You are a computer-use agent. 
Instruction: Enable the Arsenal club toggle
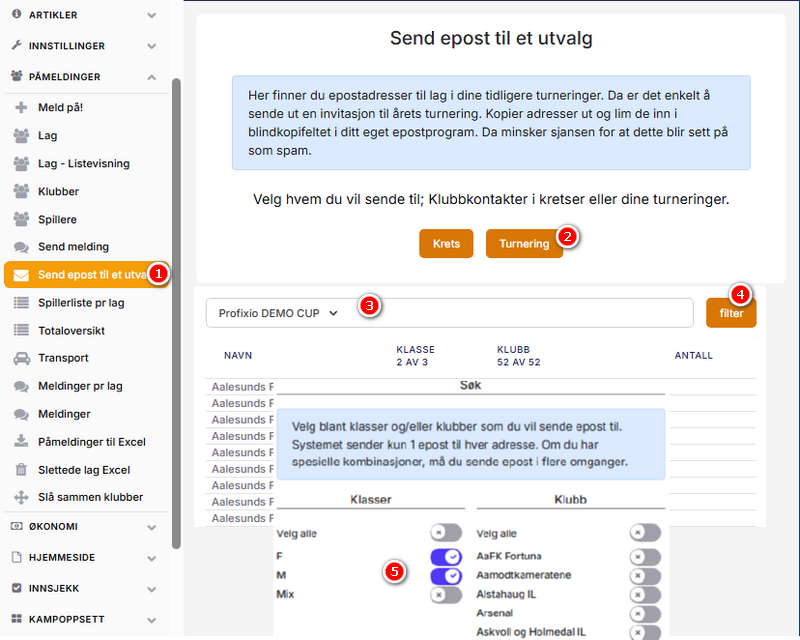[645, 614]
